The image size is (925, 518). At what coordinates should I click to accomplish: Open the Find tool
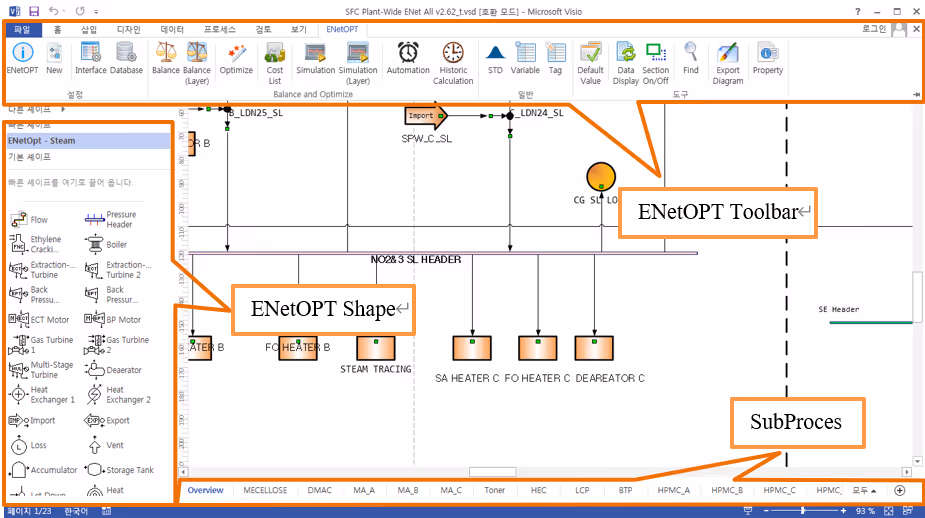pyautogui.click(x=691, y=58)
